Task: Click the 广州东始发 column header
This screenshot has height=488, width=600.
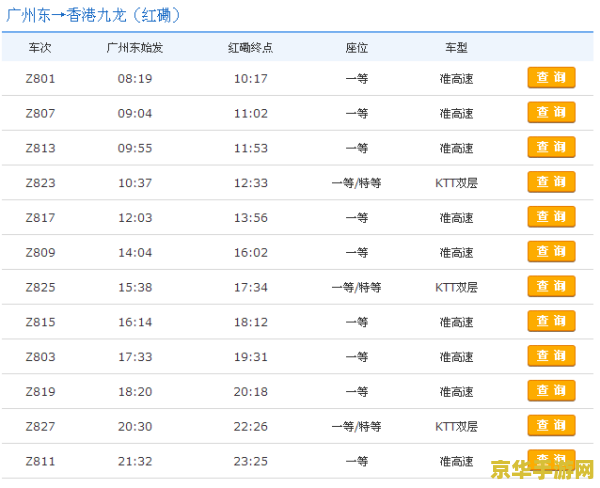Action: (x=135, y=48)
